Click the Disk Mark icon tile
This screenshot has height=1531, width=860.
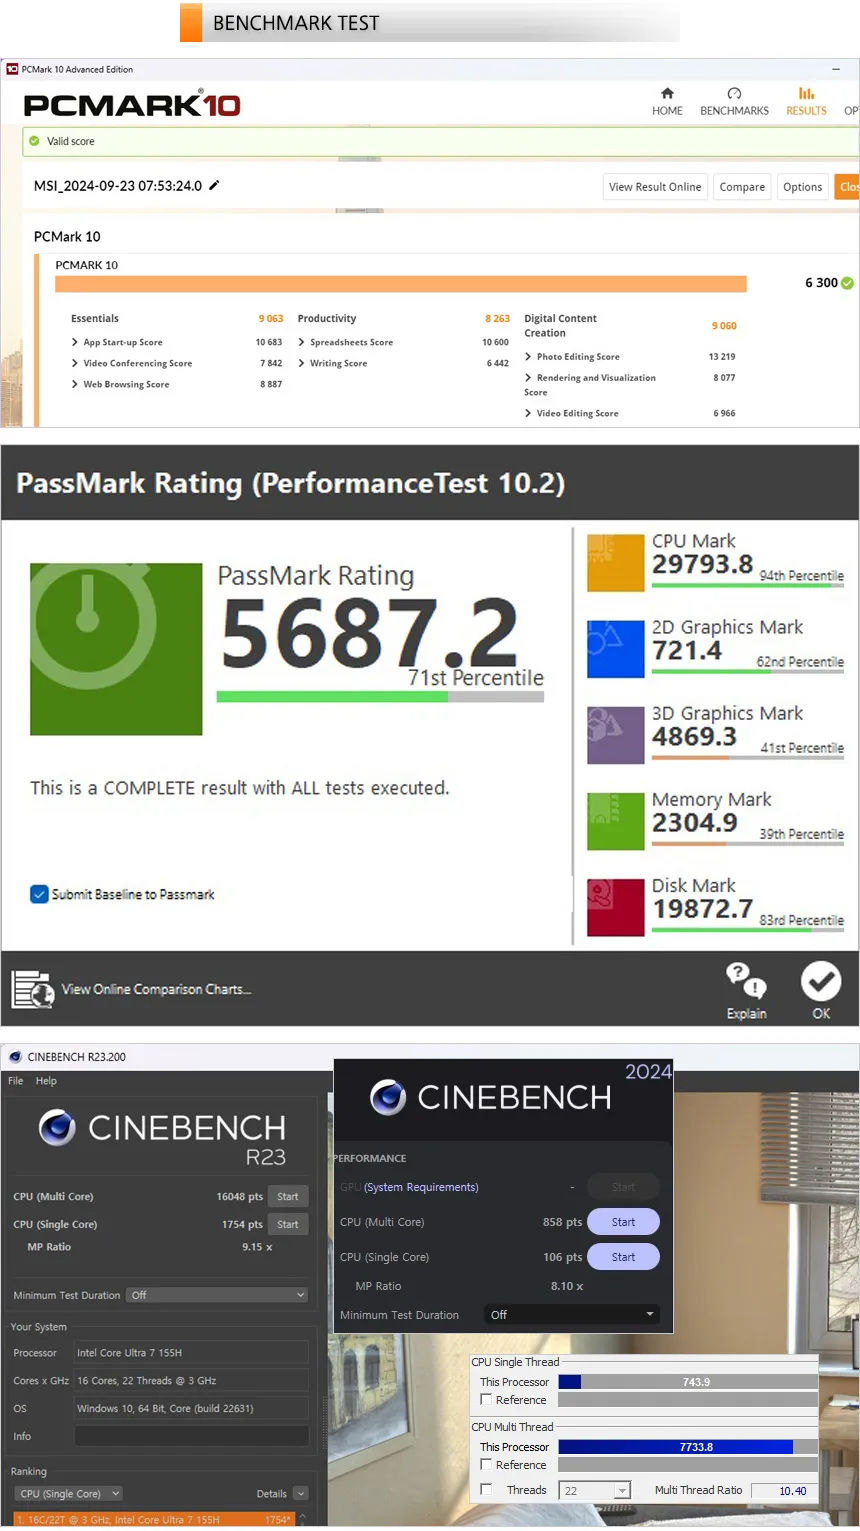click(615, 907)
